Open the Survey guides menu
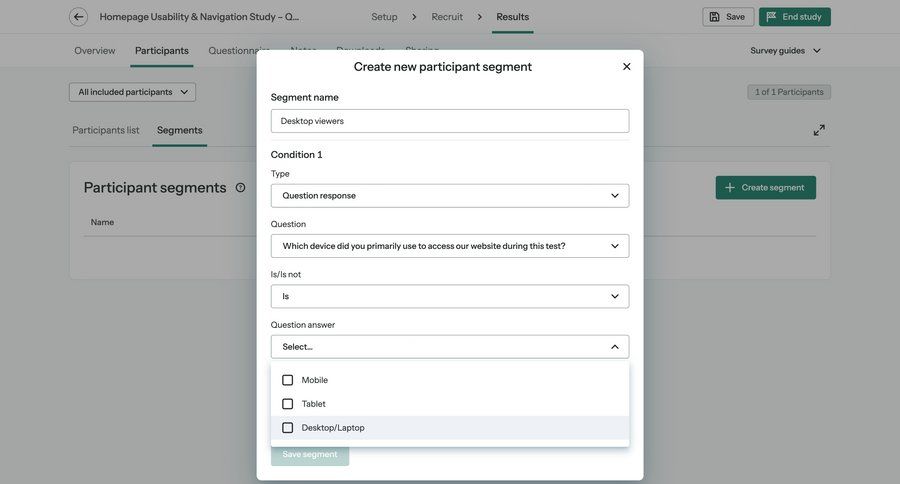The image size is (900, 484). pos(786,51)
